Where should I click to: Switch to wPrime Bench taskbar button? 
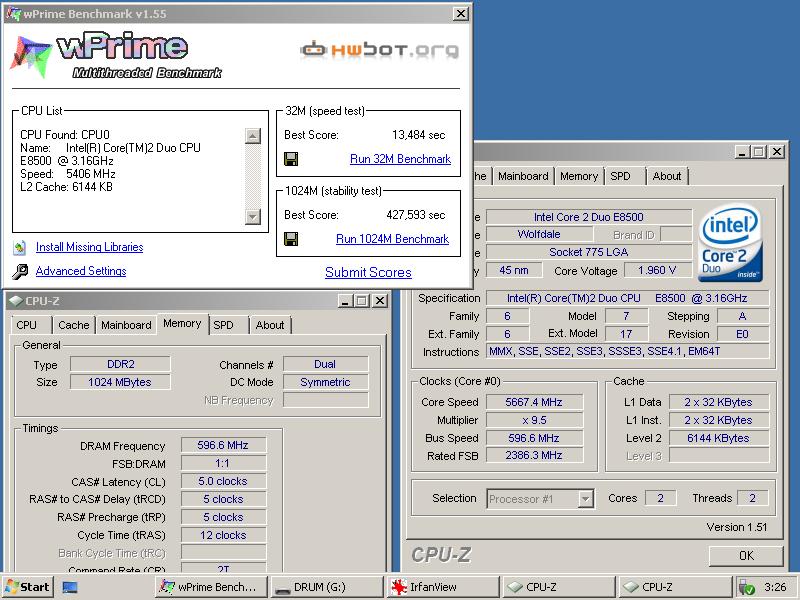[x=212, y=587]
